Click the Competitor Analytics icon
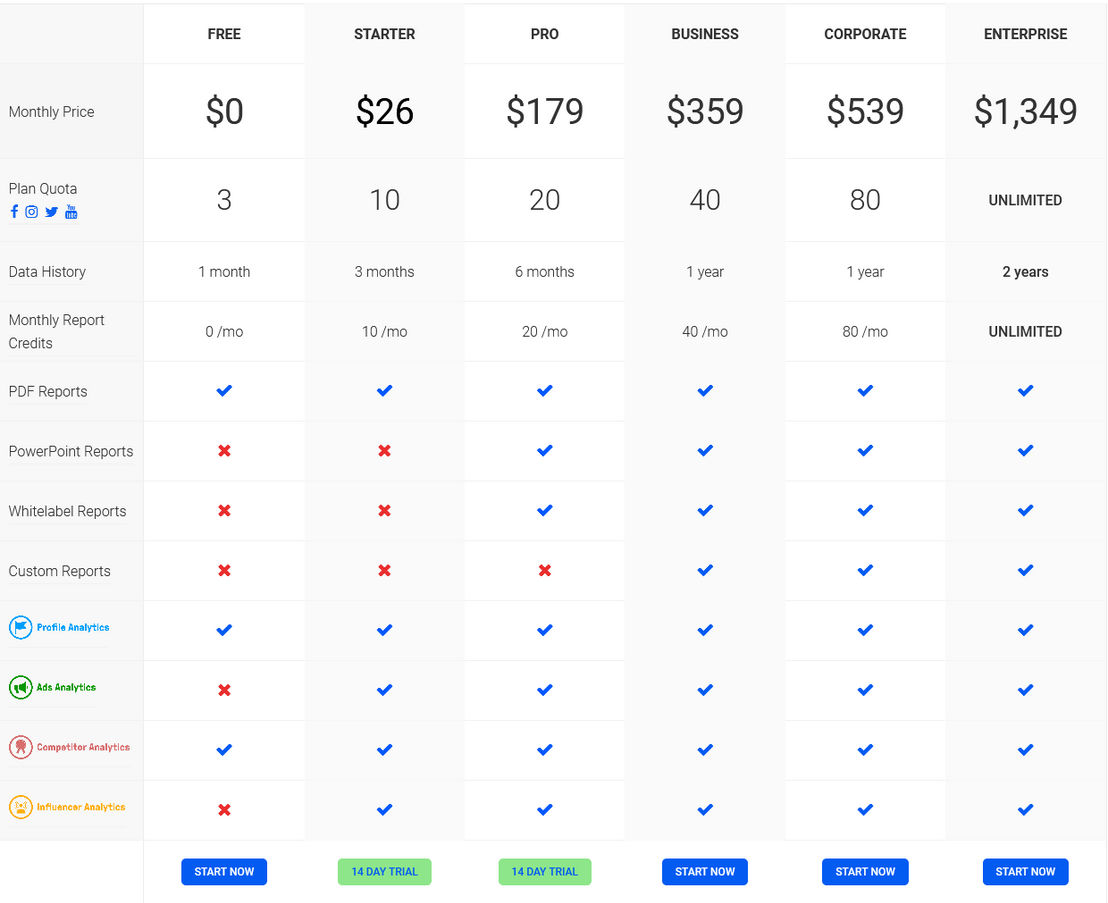1108x903 pixels. coord(20,747)
